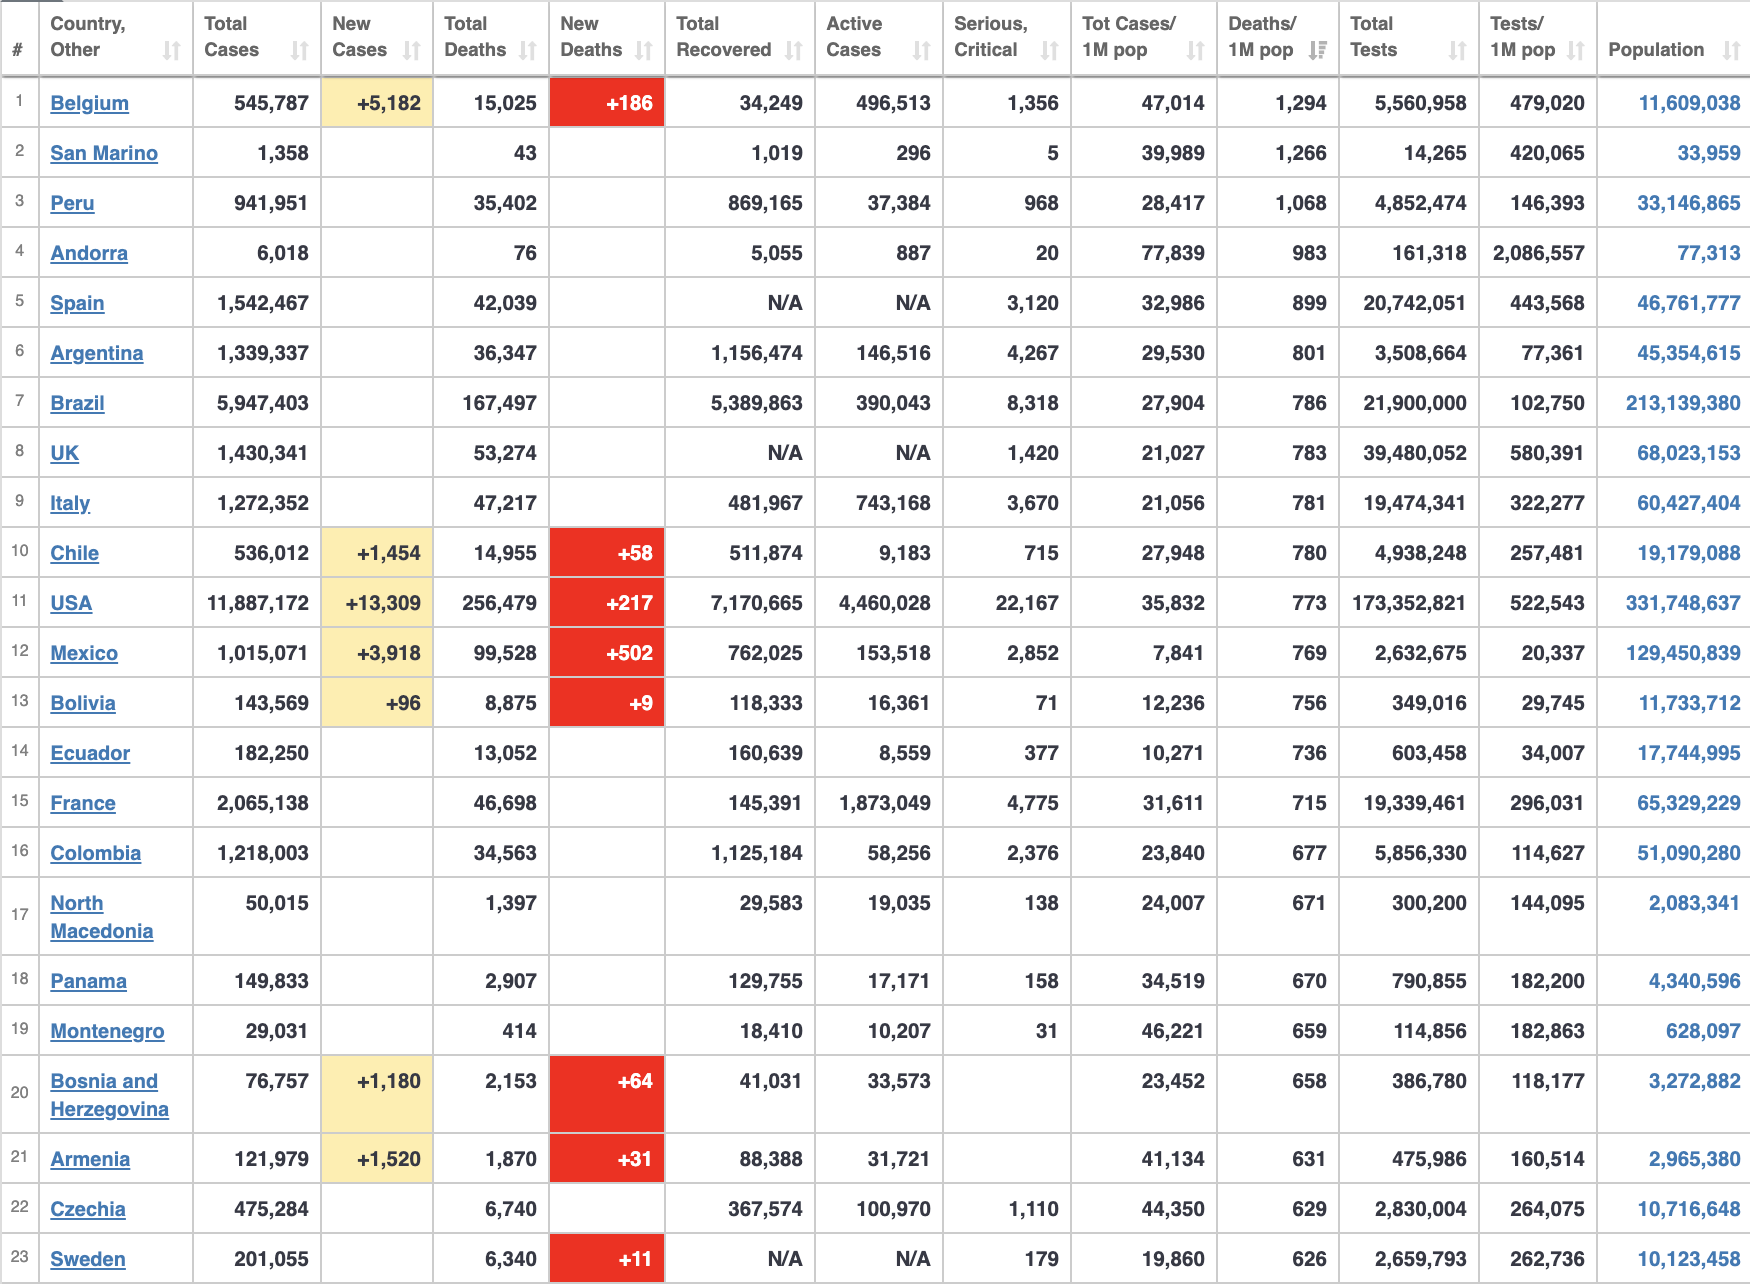The height and width of the screenshot is (1284, 1750).
Task: Click Tests/1M pop sort arrows
Action: click(x=1576, y=50)
